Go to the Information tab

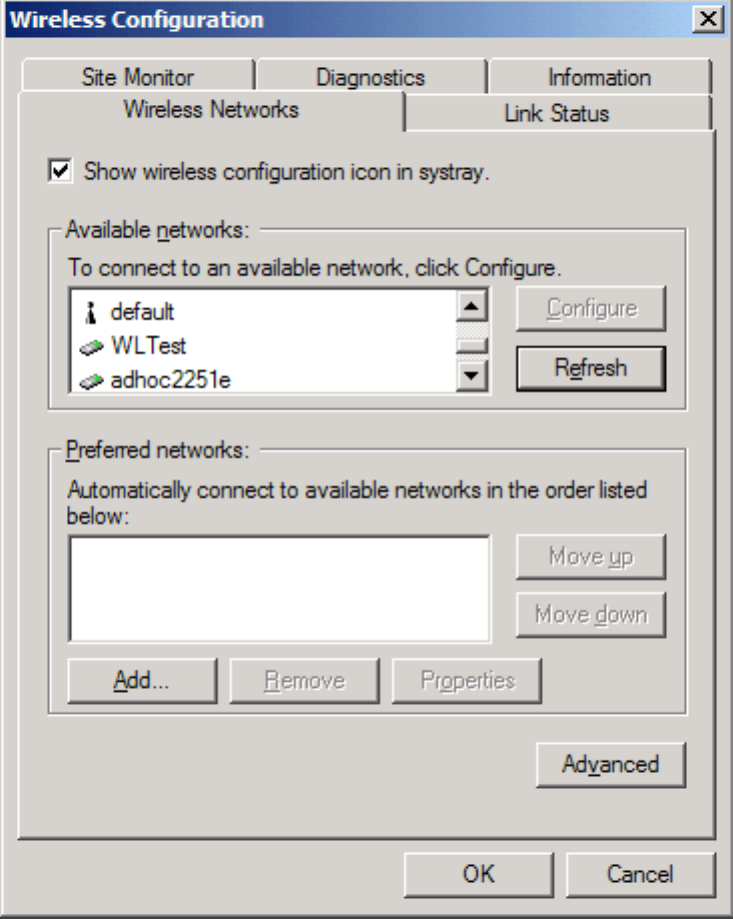pos(598,77)
